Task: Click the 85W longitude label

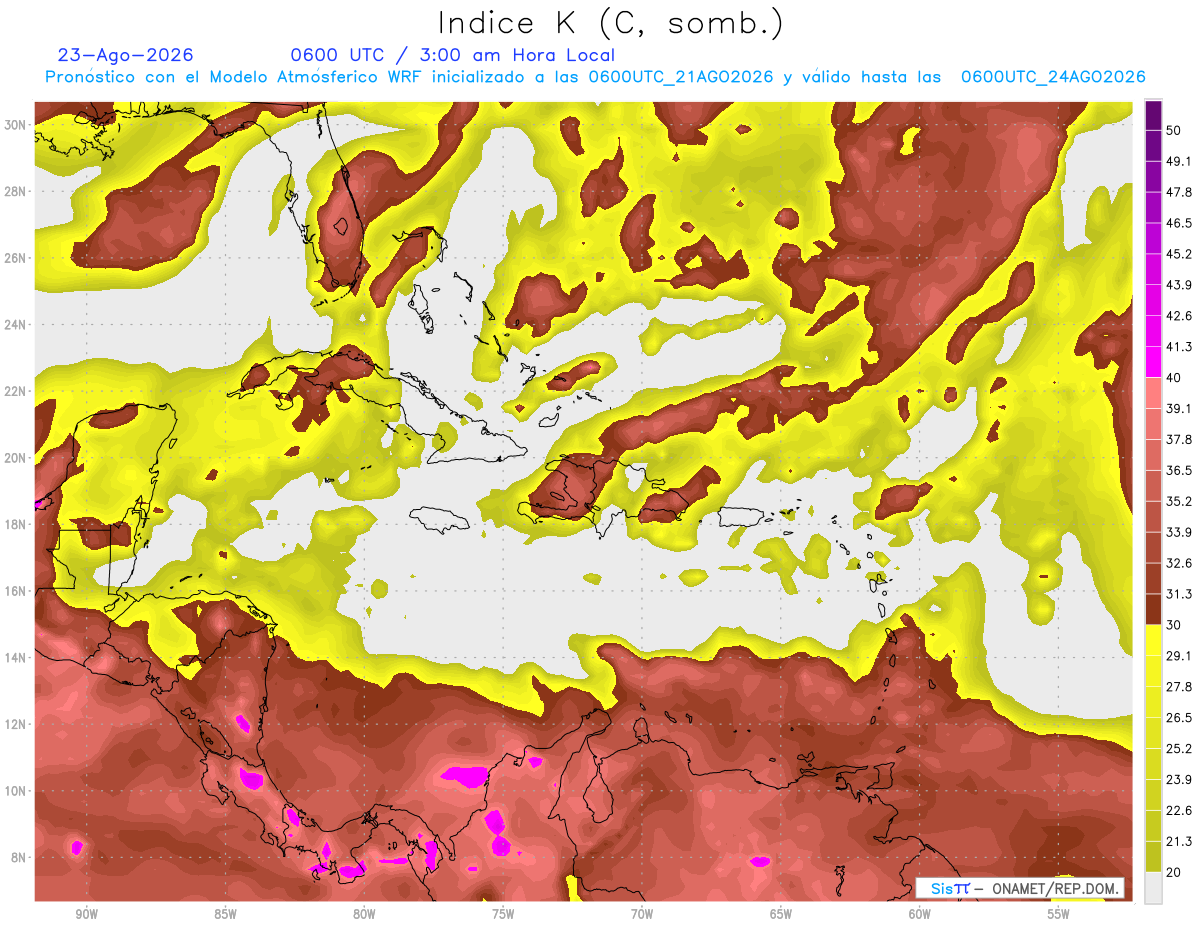Action: pyautogui.click(x=225, y=914)
